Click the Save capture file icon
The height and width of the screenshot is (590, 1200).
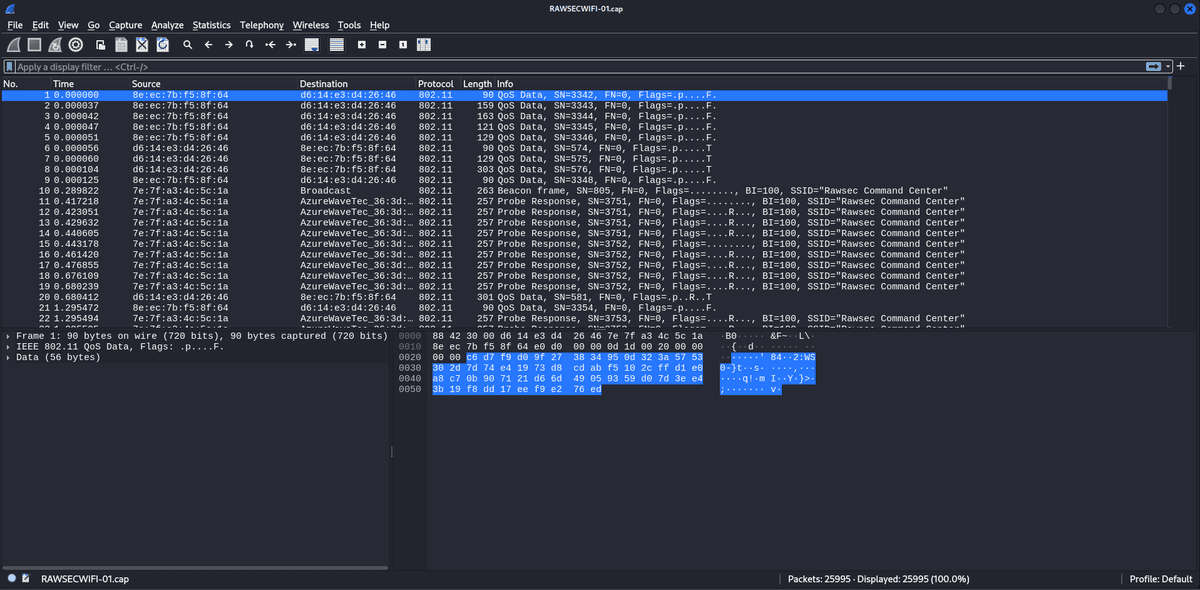121,45
